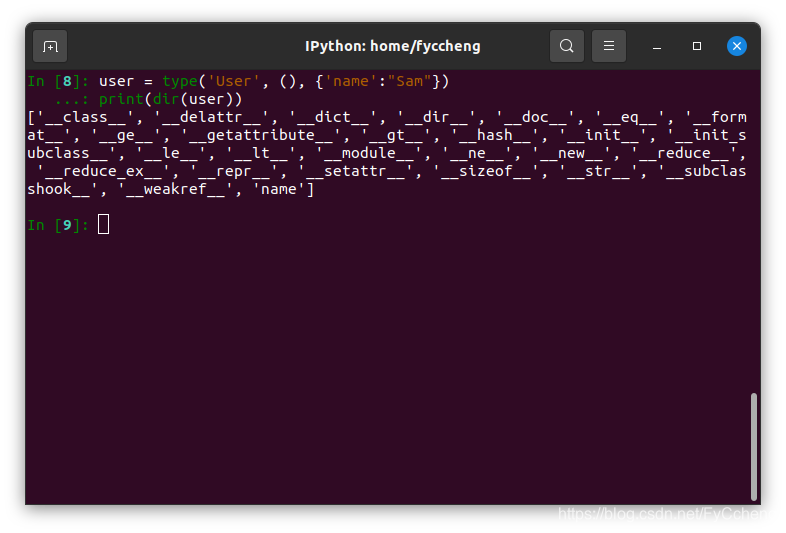Click the terminal vertical scrollbar

coord(753,447)
